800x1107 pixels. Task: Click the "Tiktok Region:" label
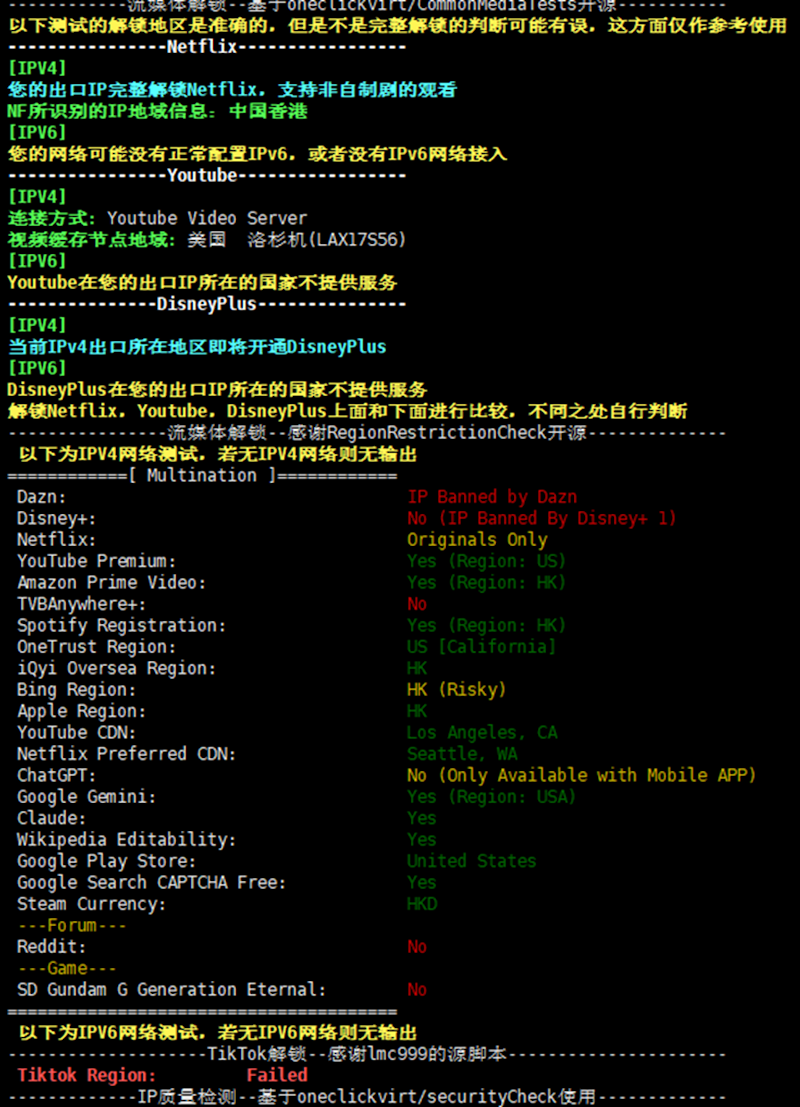(x=87, y=1075)
